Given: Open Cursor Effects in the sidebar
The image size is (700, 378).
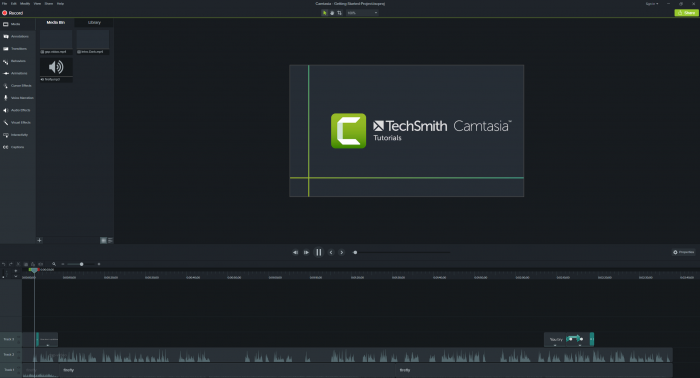Looking at the screenshot, I should pos(18,86).
